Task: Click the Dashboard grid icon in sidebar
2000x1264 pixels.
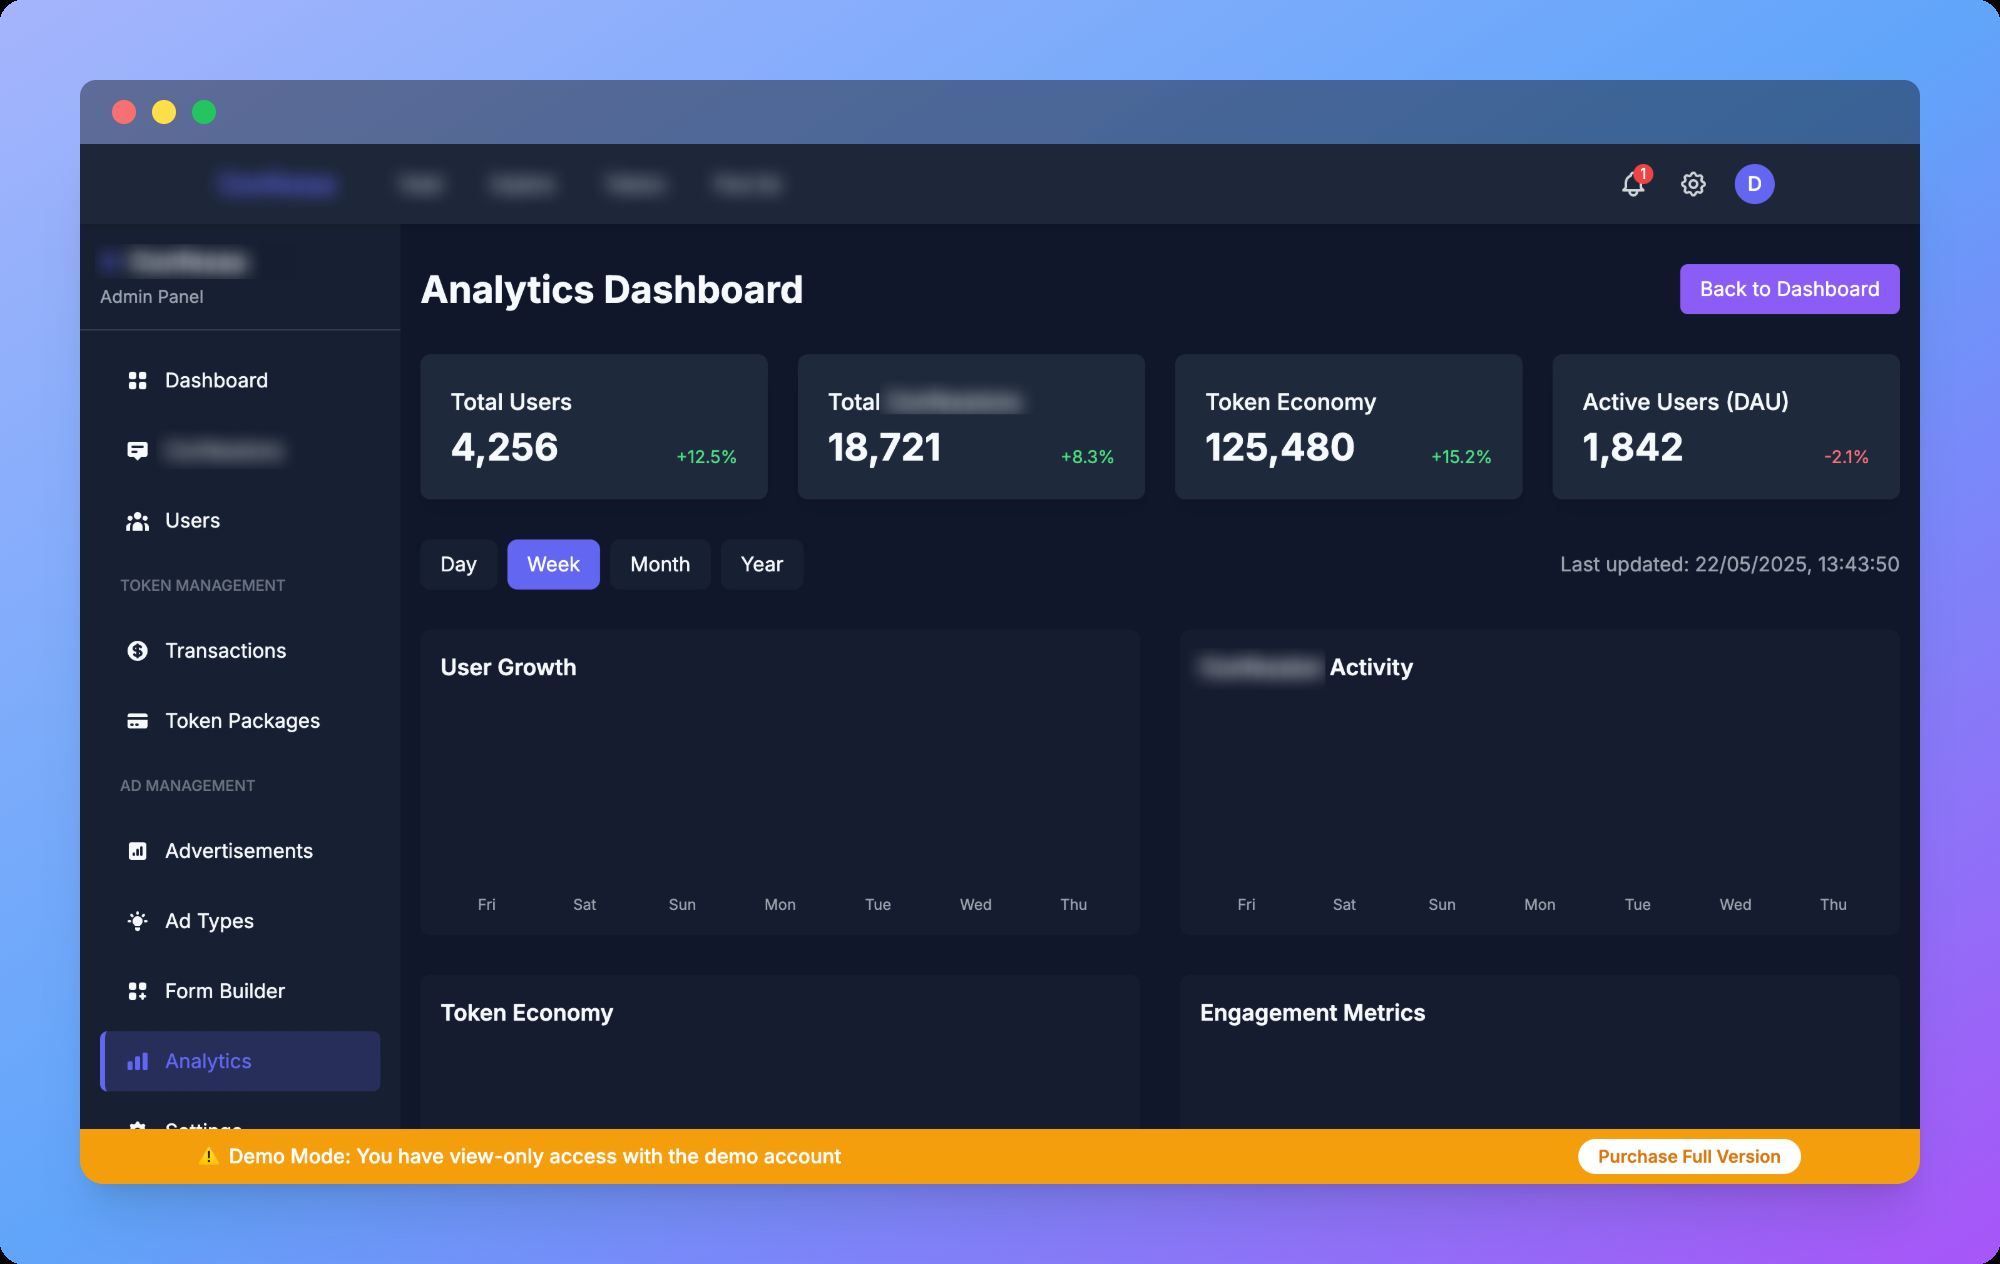Action: (x=138, y=381)
